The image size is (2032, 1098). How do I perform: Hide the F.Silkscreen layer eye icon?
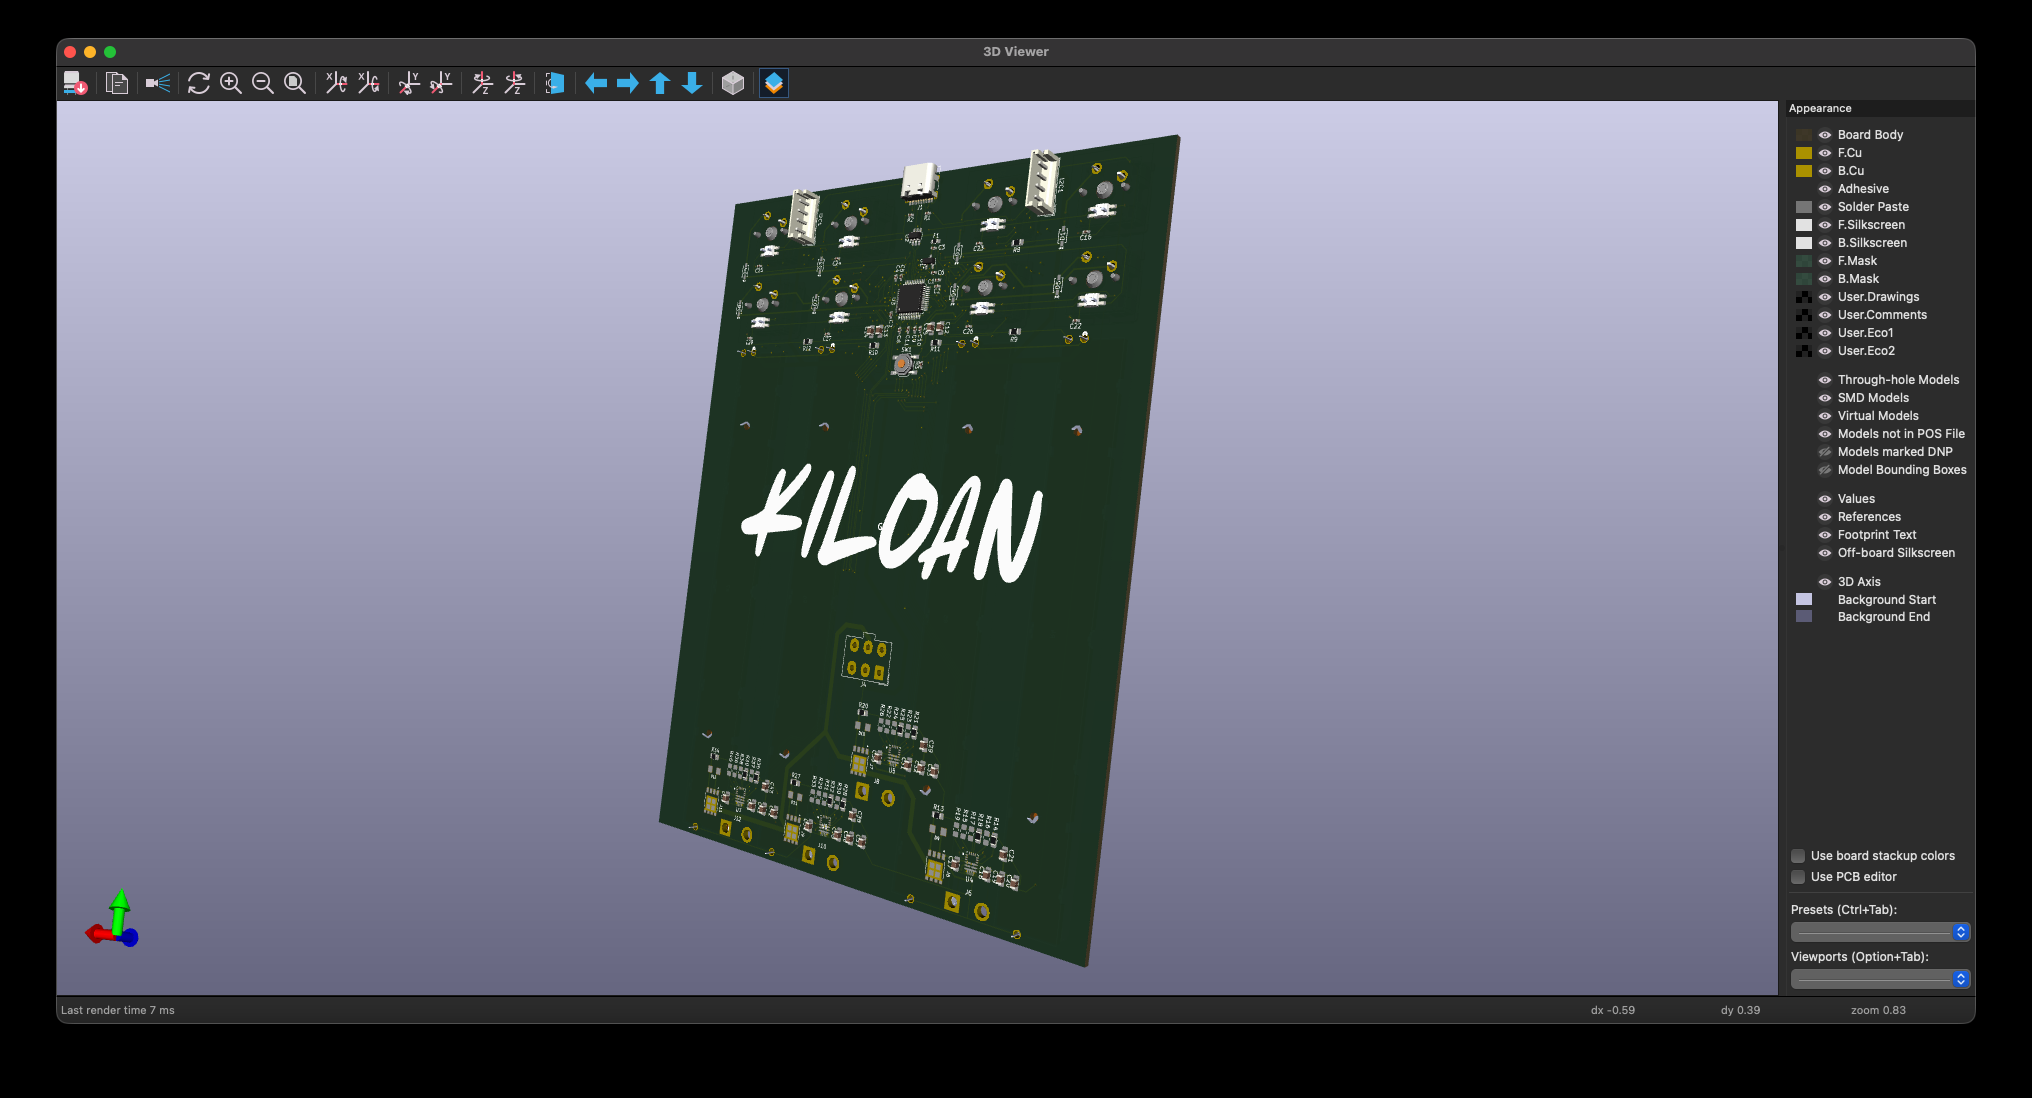click(x=1825, y=225)
